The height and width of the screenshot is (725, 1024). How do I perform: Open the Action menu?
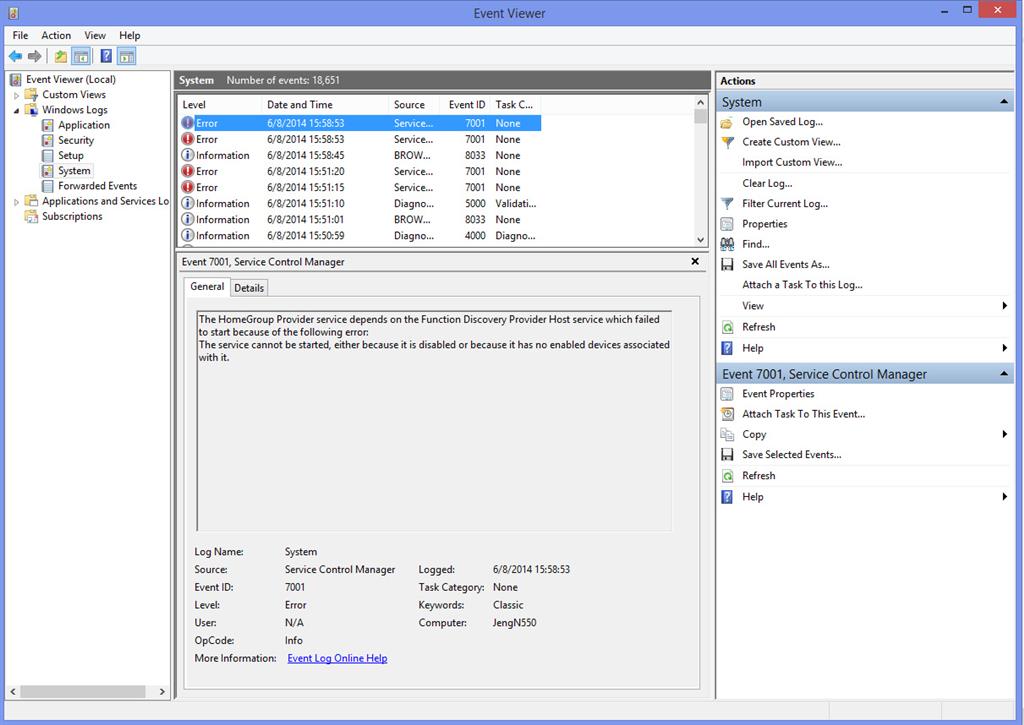coord(56,35)
